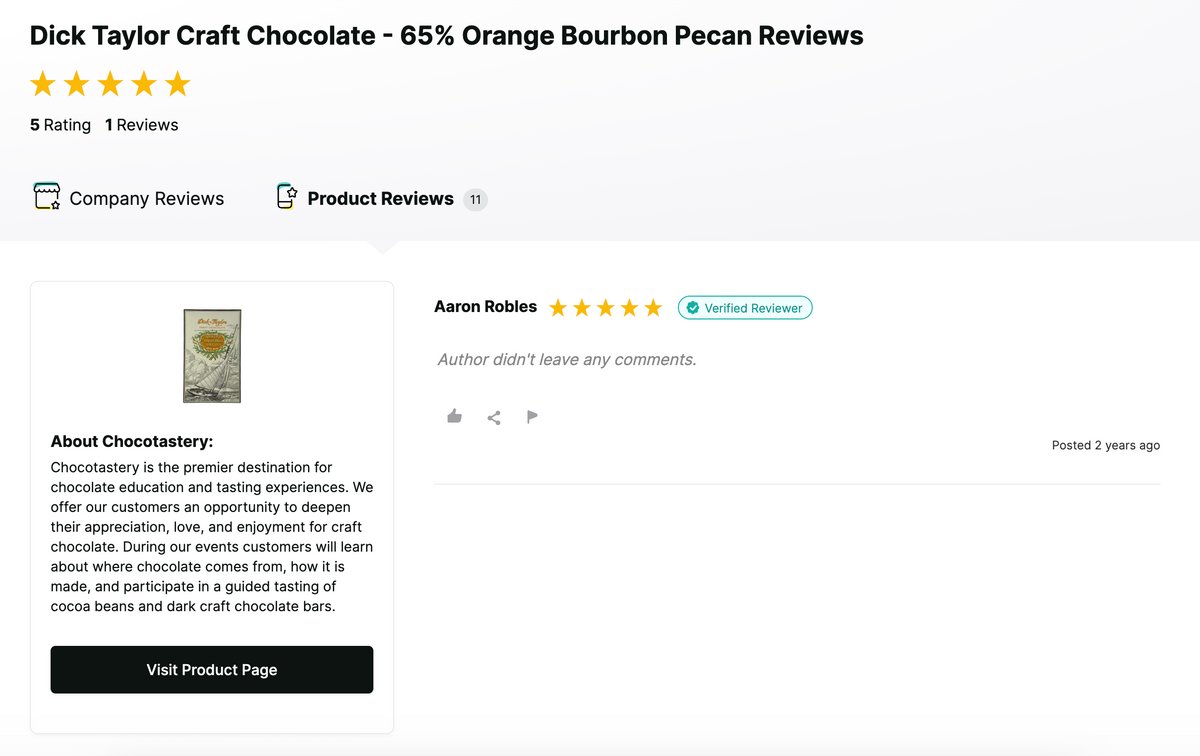
Task: Flag Aaron Robles' review as inappropriate
Action: pos(532,416)
